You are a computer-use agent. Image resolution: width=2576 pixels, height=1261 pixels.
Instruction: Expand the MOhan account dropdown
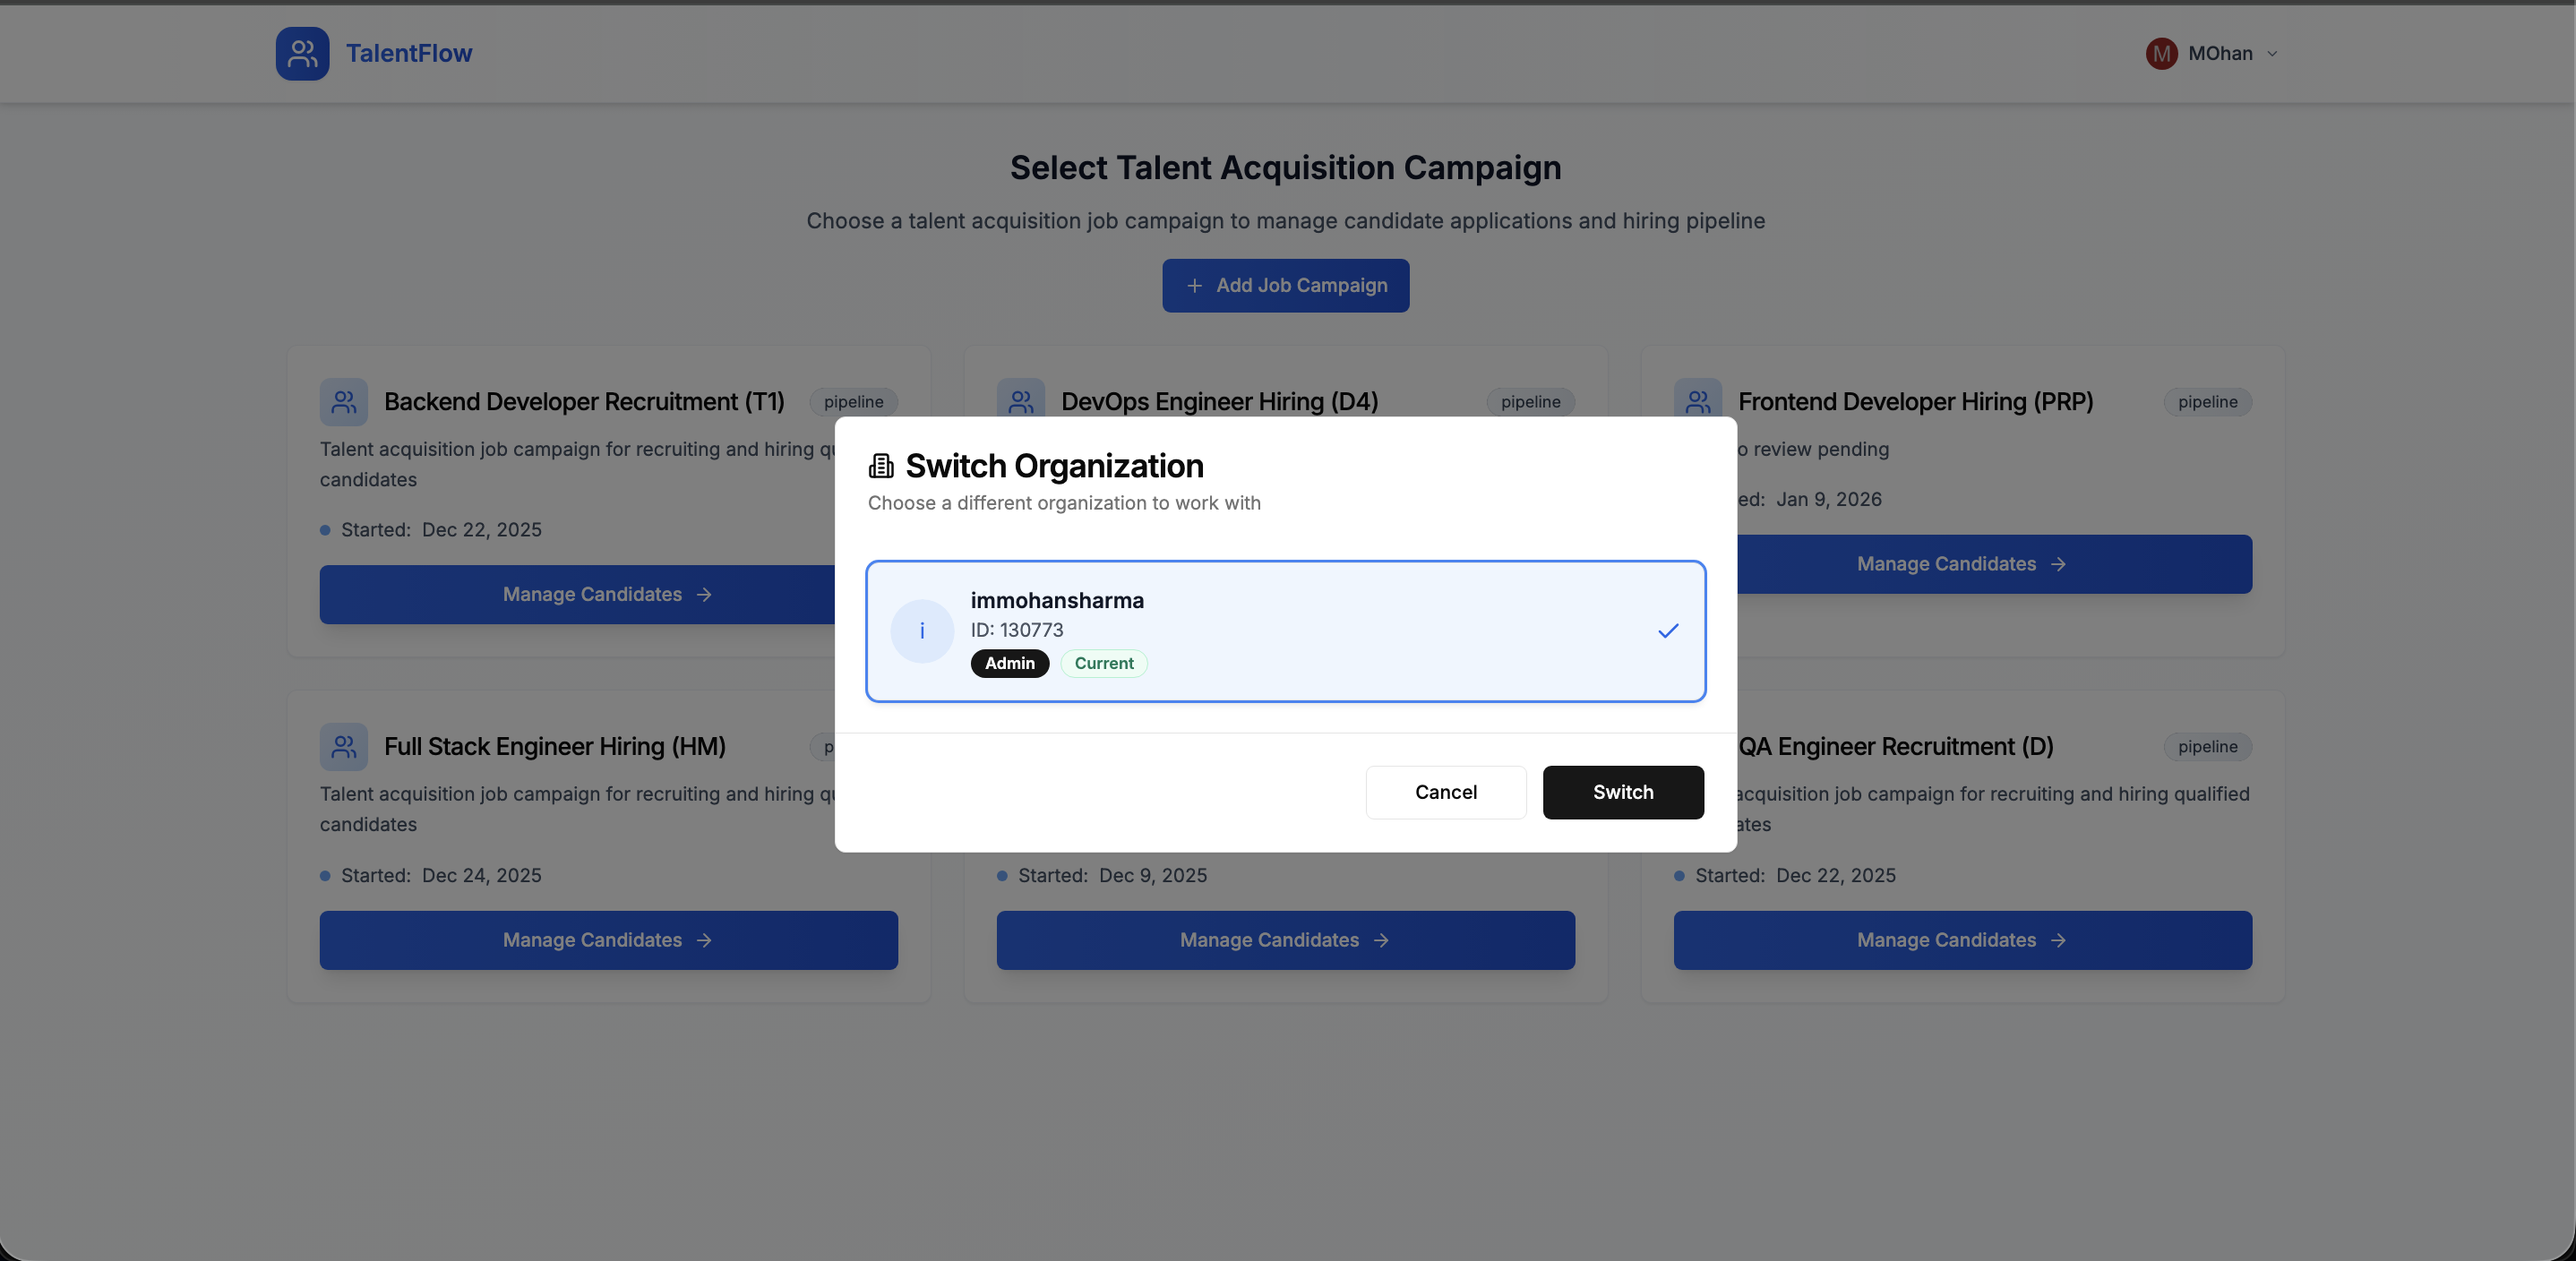point(2270,53)
